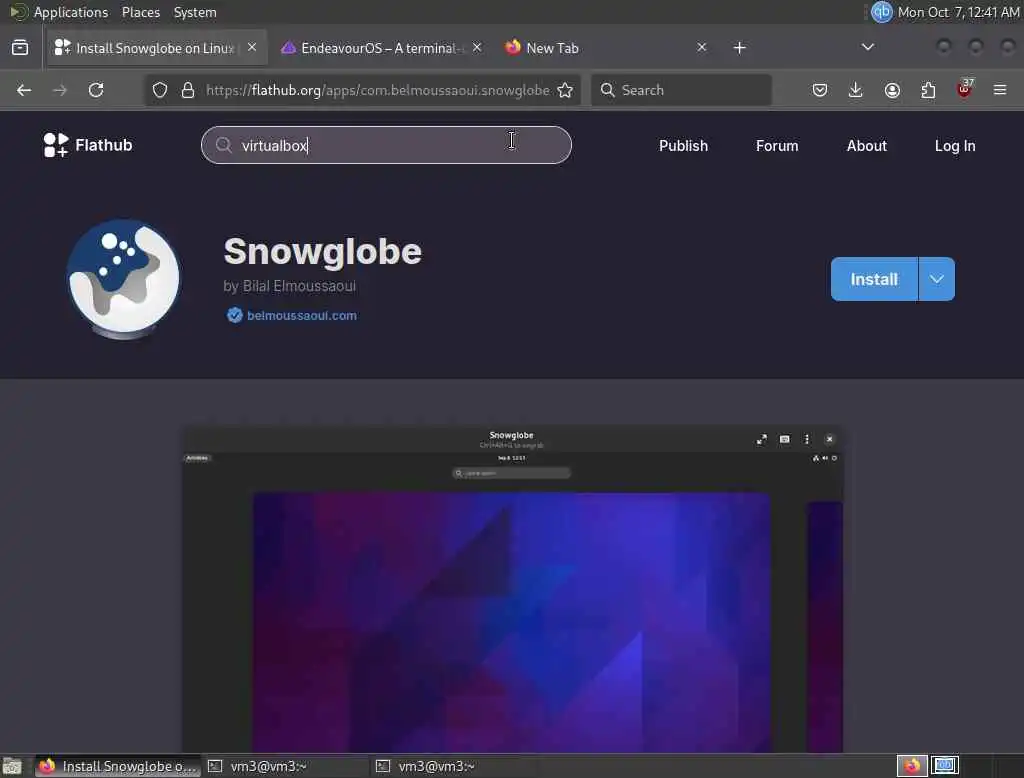
Task: Click the fullscreen icon in Snowglobe screenshot
Action: click(x=761, y=440)
